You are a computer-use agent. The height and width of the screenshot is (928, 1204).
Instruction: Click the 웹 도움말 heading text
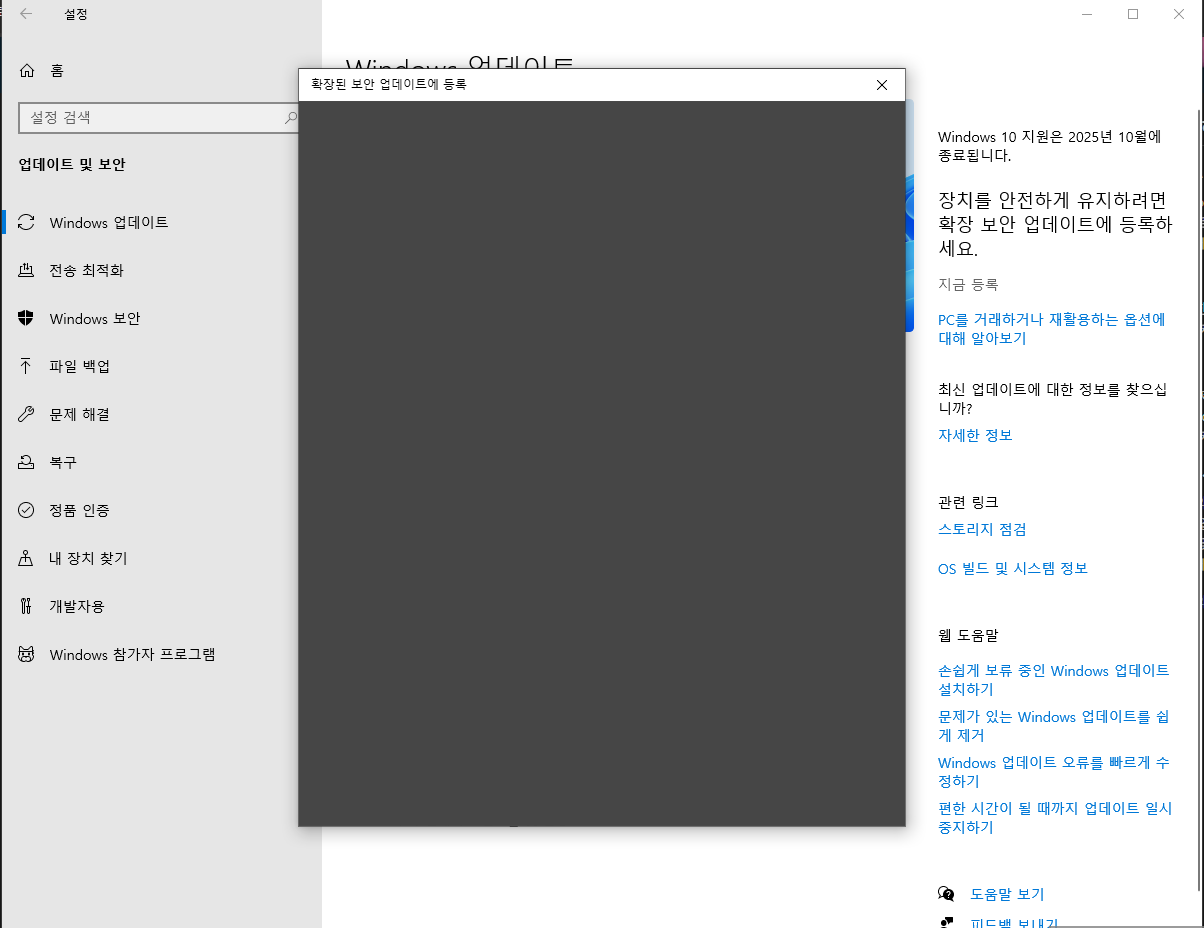[968, 635]
